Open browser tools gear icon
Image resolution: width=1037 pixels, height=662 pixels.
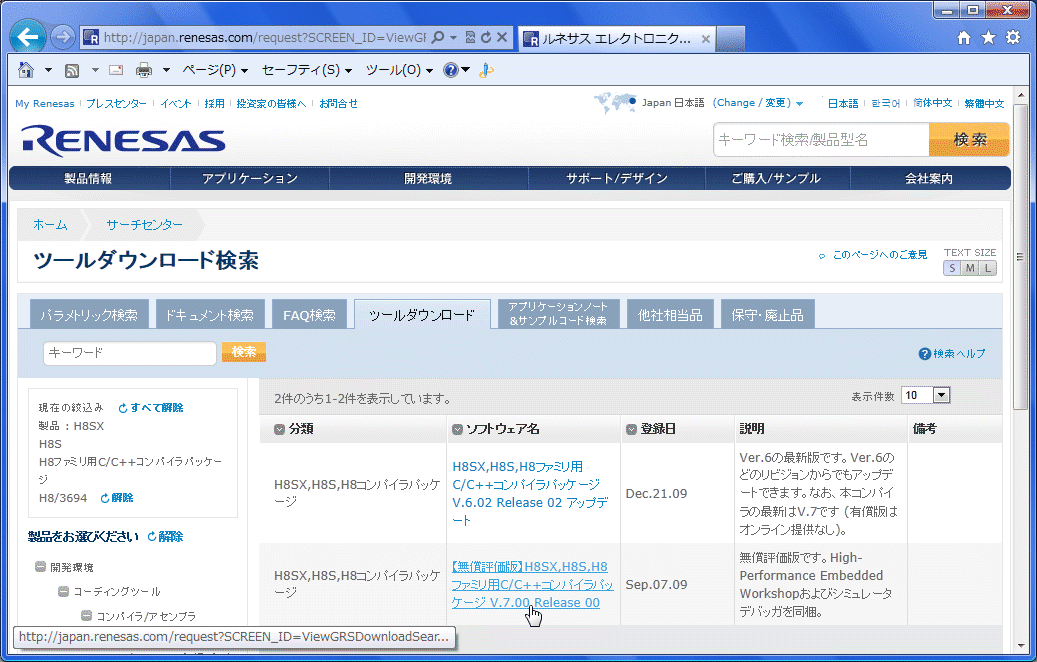coord(1013,38)
